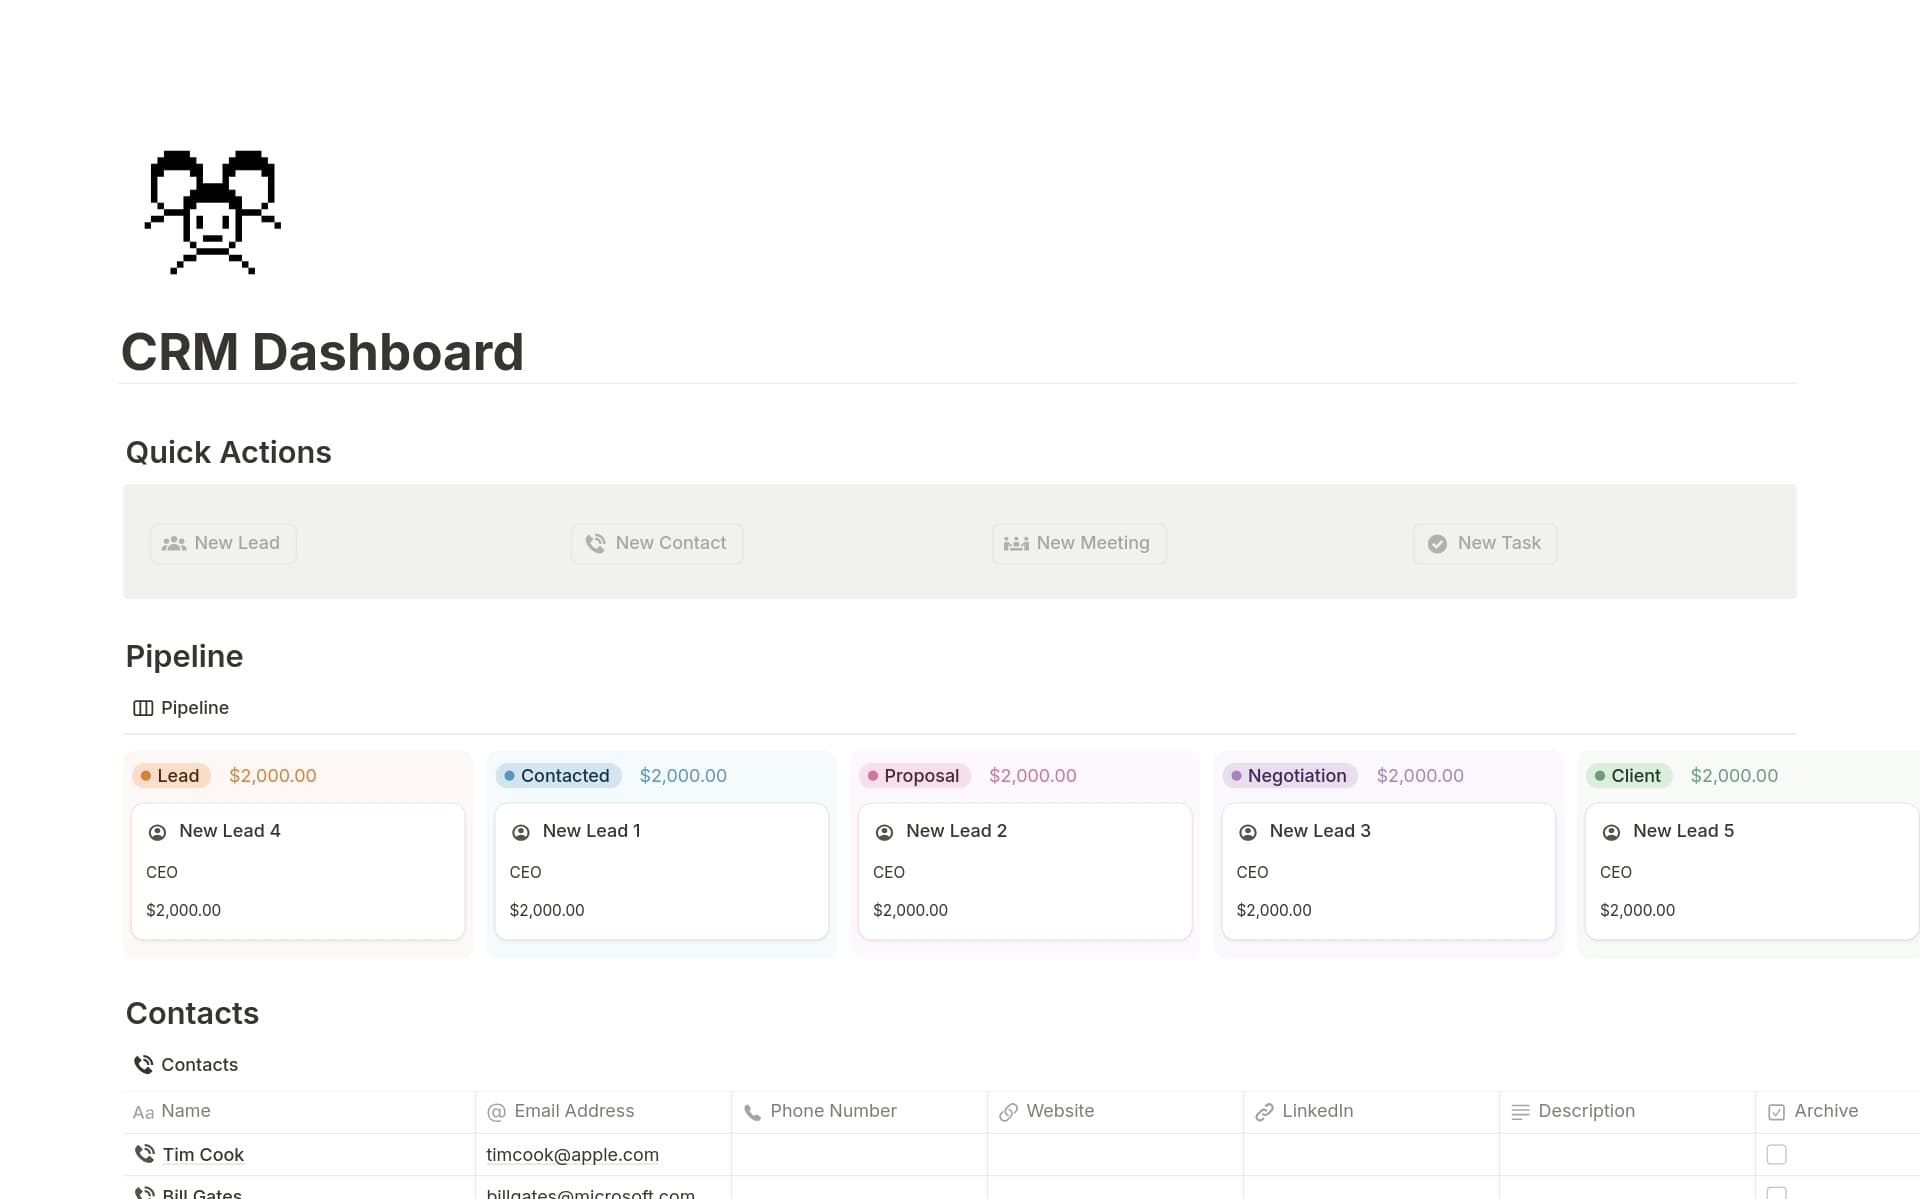Click the person icon on New Lead 5 card
The width and height of the screenshot is (1920, 1199).
1611,832
